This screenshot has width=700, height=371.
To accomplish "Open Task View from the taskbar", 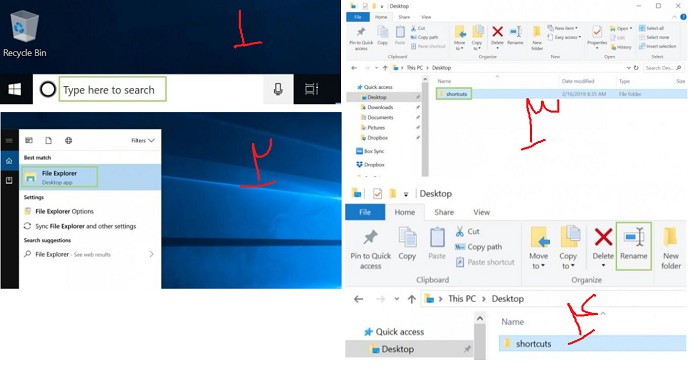I will coord(311,89).
